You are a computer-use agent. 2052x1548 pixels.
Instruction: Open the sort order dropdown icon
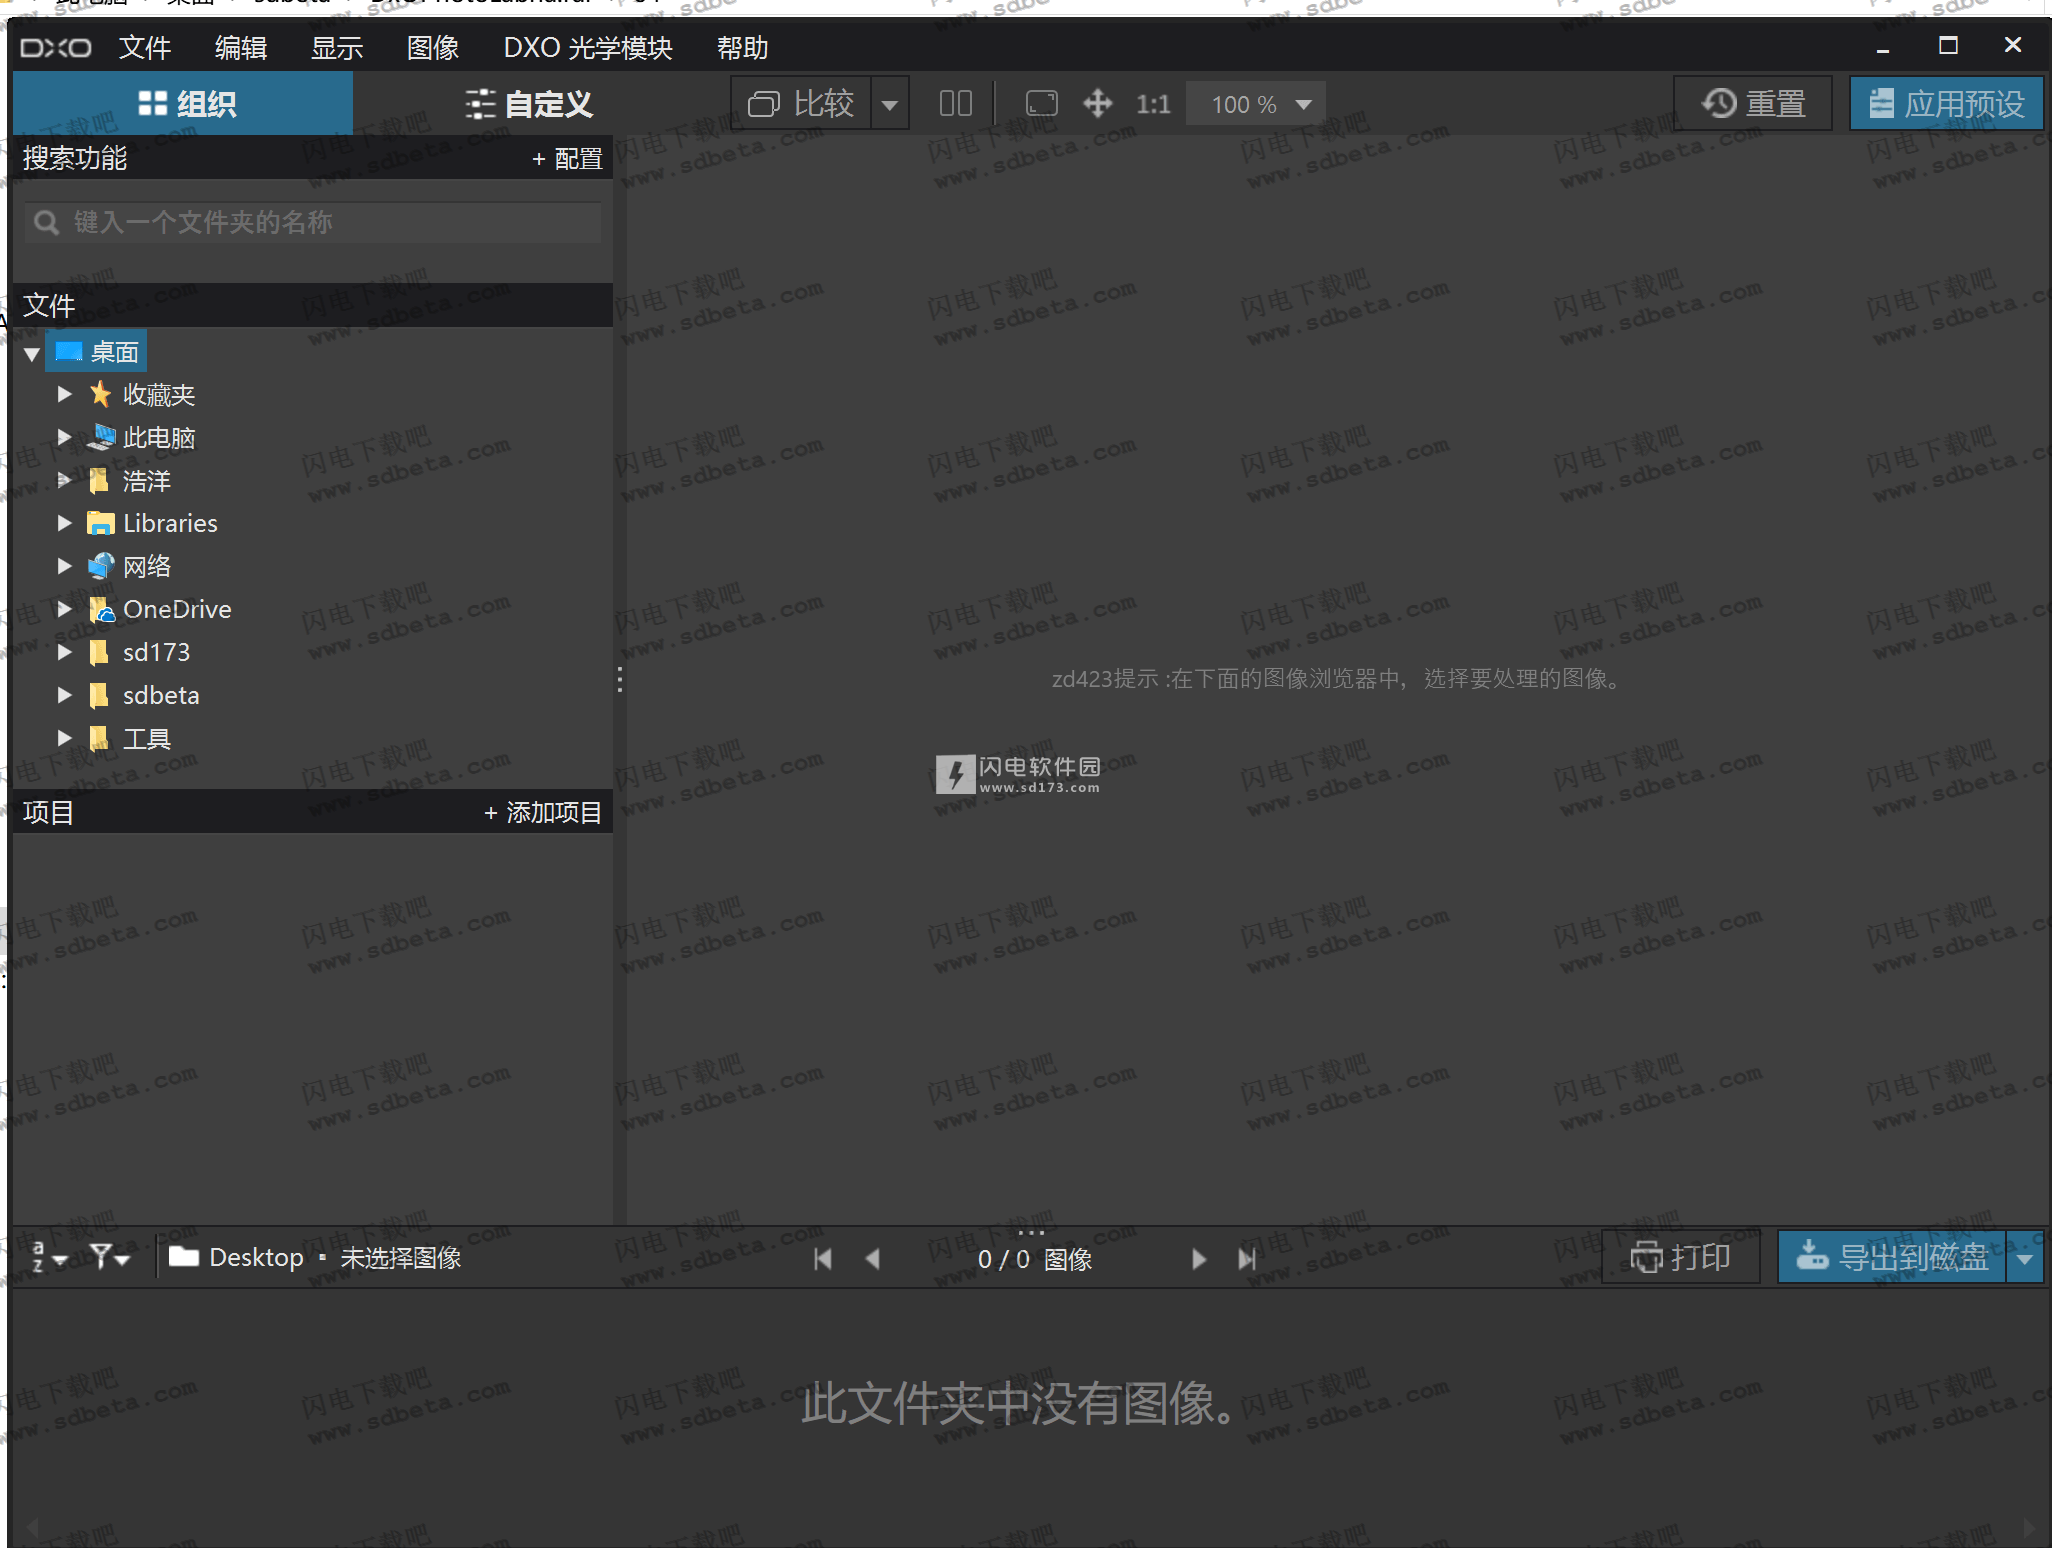coord(48,1257)
